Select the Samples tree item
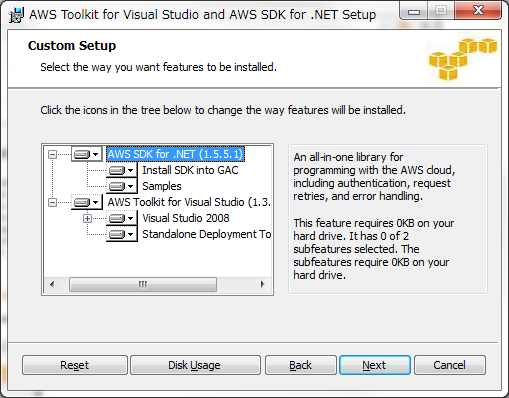 tap(162, 186)
